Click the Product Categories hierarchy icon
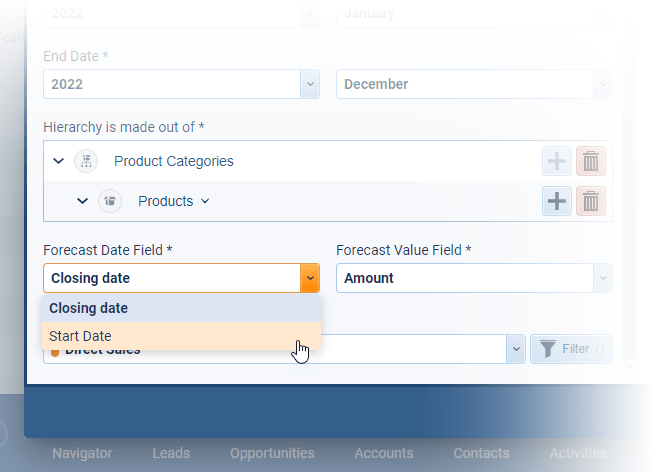 click(x=86, y=161)
